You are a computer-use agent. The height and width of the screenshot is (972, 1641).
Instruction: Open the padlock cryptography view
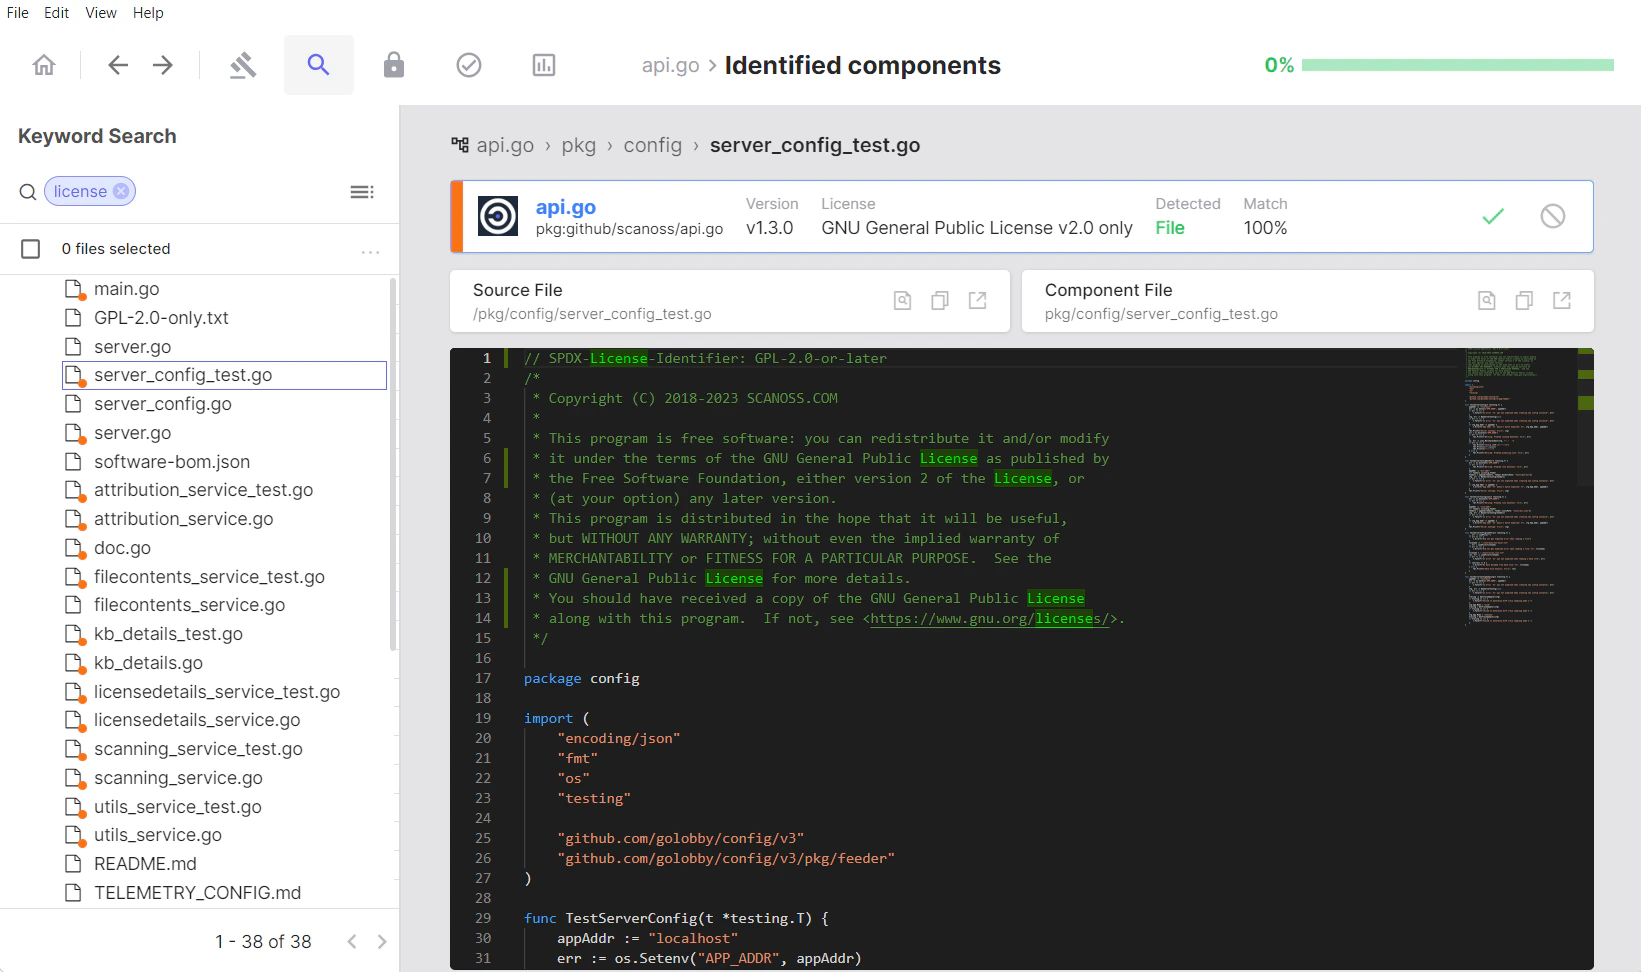[394, 65]
